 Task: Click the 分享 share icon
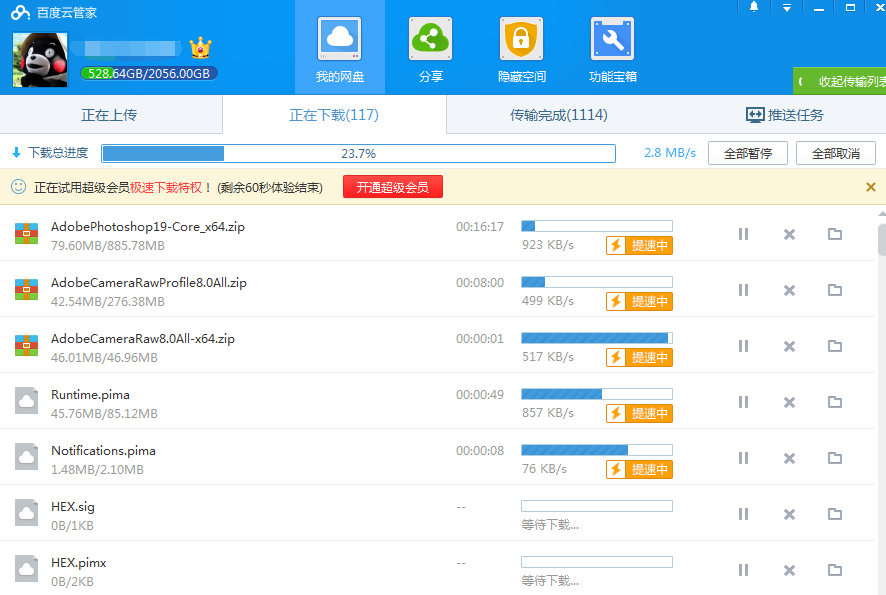(430, 40)
